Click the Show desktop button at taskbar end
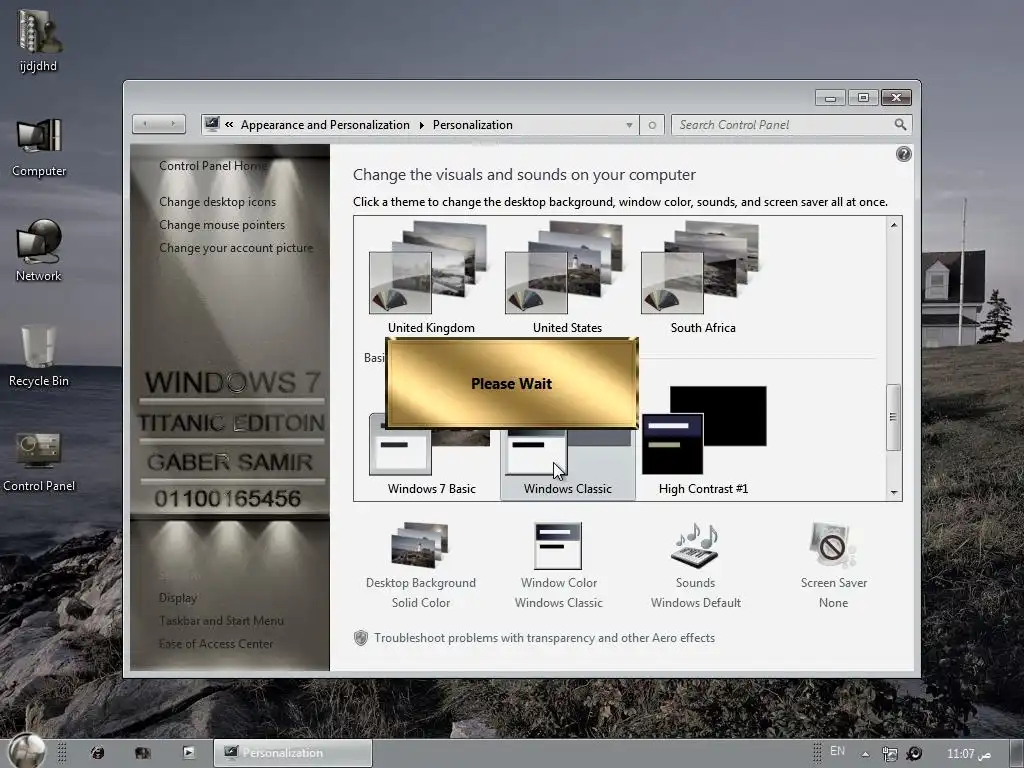1024x768 pixels. (1017, 754)
